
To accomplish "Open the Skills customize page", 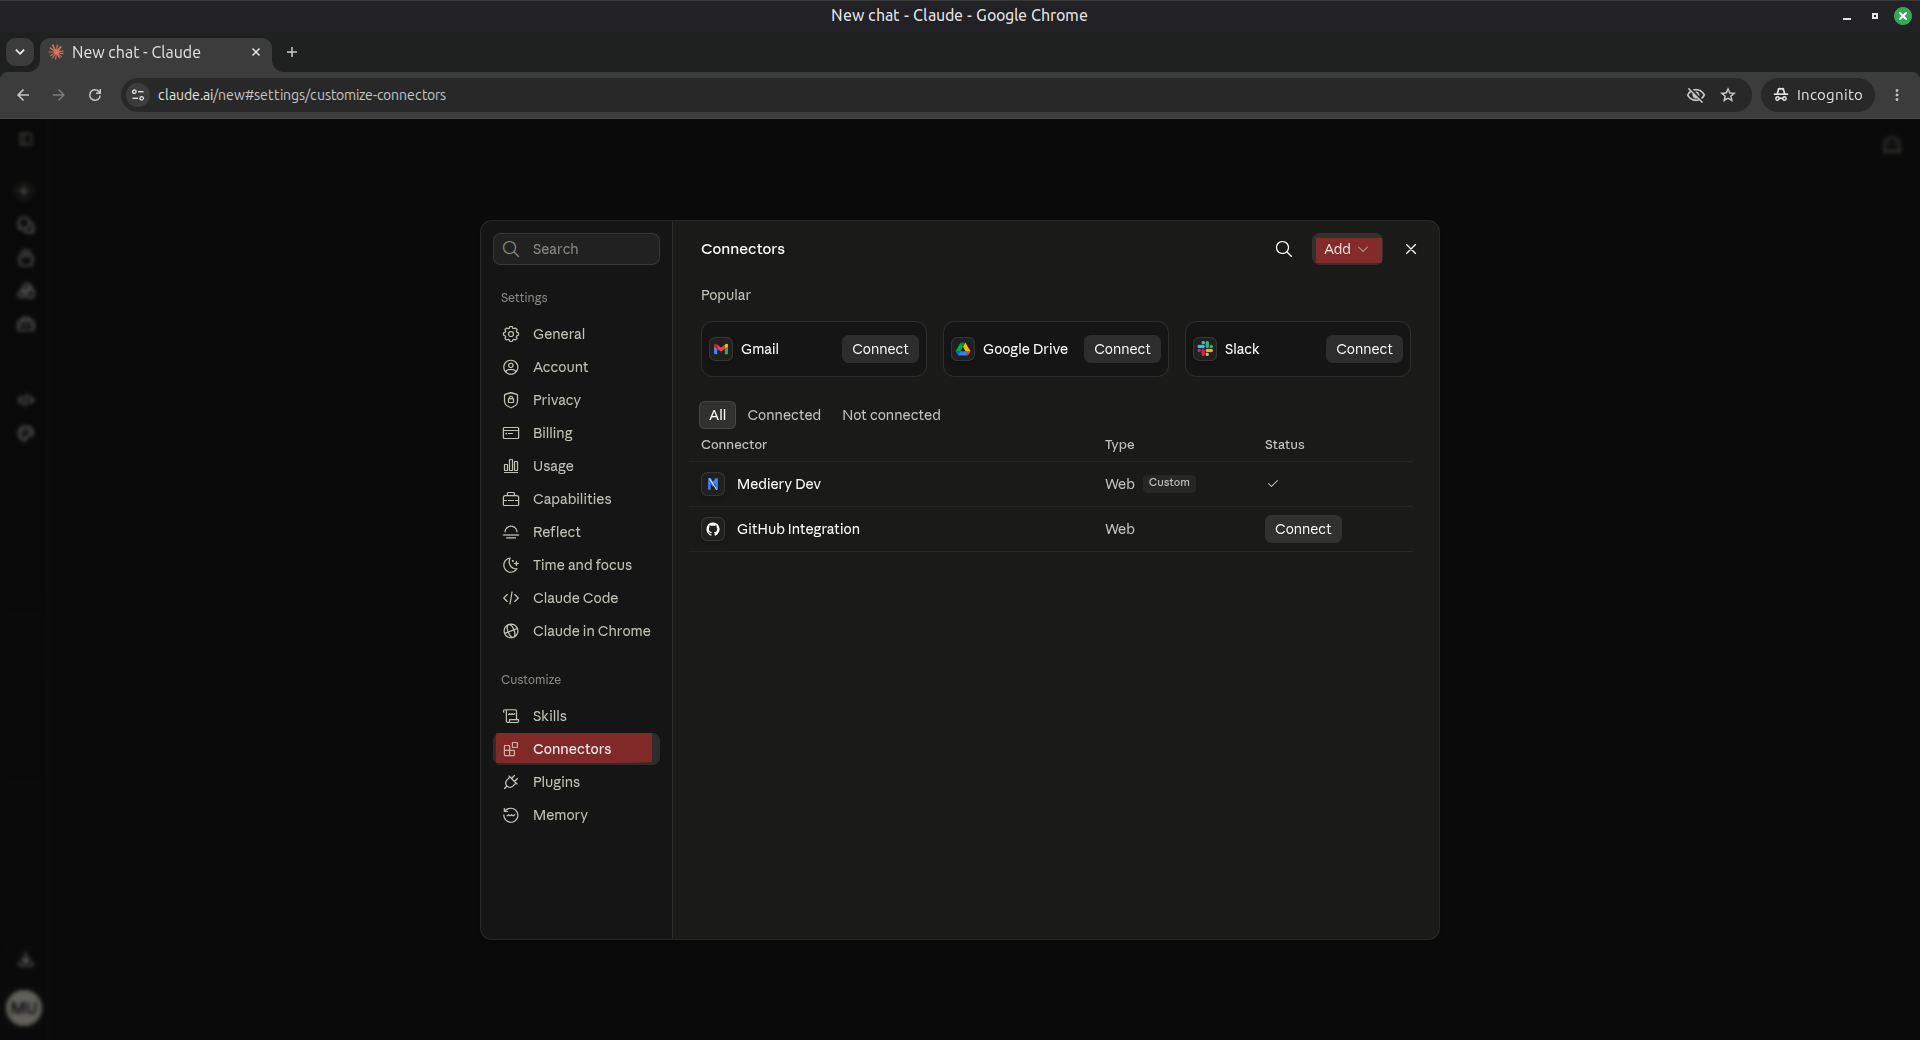I will [576, 716].
